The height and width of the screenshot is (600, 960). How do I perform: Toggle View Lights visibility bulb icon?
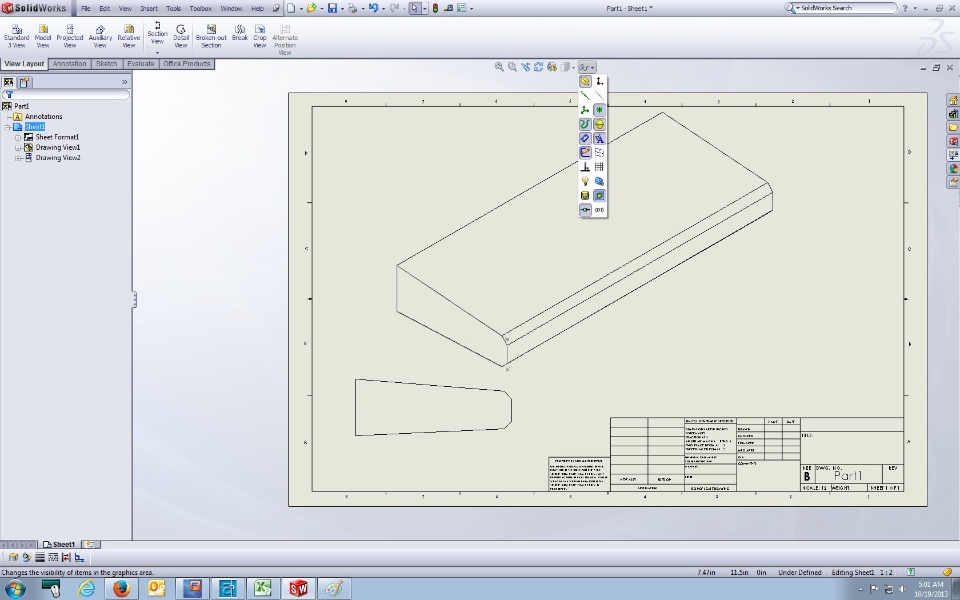585,181
